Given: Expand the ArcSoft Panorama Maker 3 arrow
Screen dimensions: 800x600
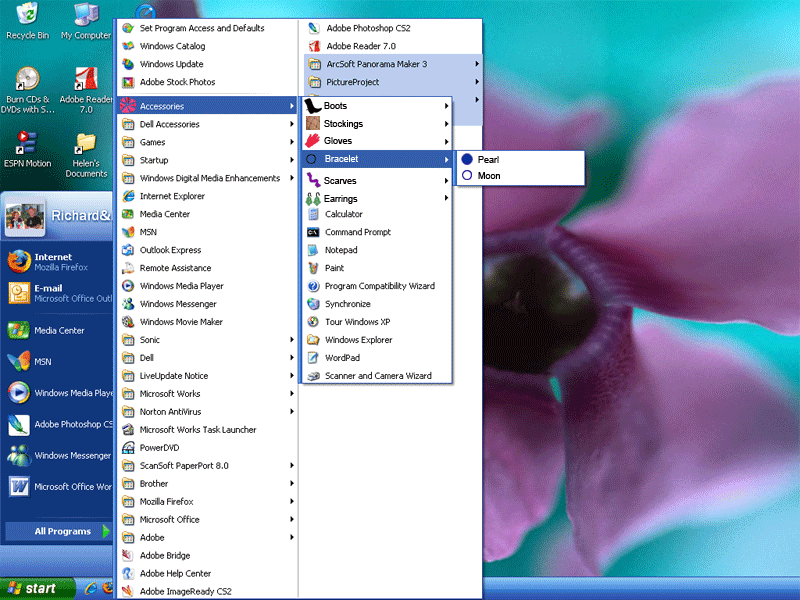Looking at the screenshot, I should click(x=477, y=64).
